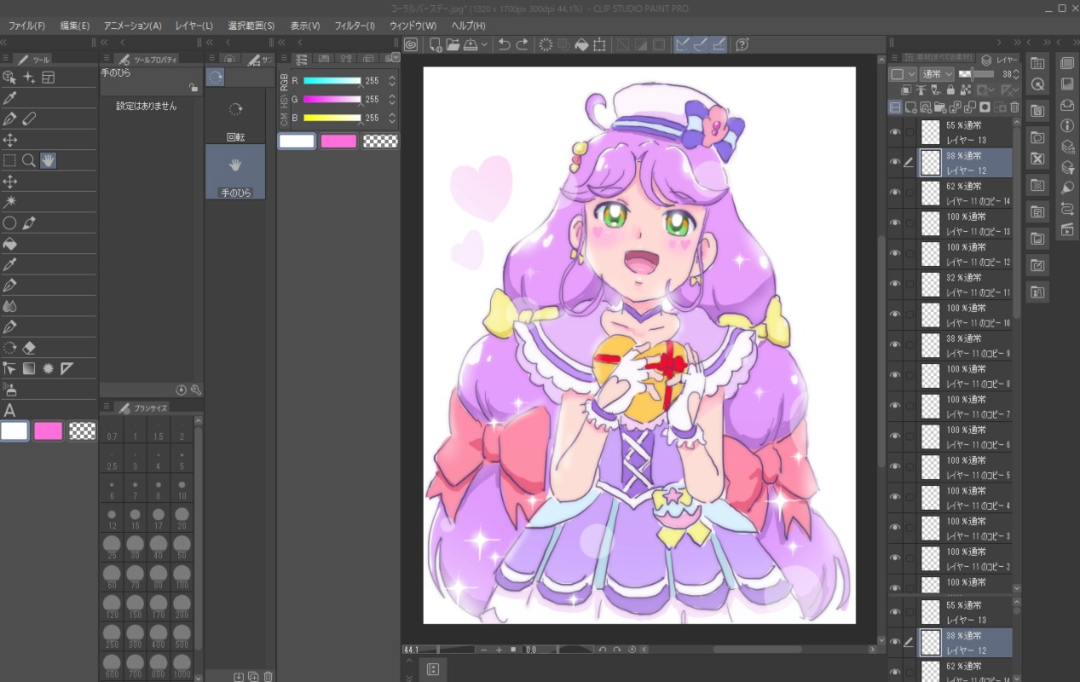
Task: Toggle visibility of レイヤー 11 のコピー 14
Action: point(895,193)
